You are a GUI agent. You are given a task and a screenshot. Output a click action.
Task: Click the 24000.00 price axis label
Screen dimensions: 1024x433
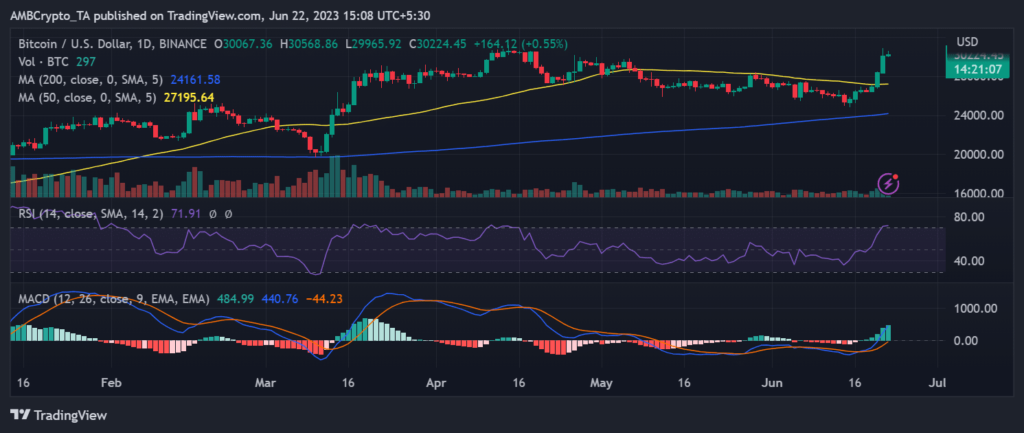click(x=979, y=116)
